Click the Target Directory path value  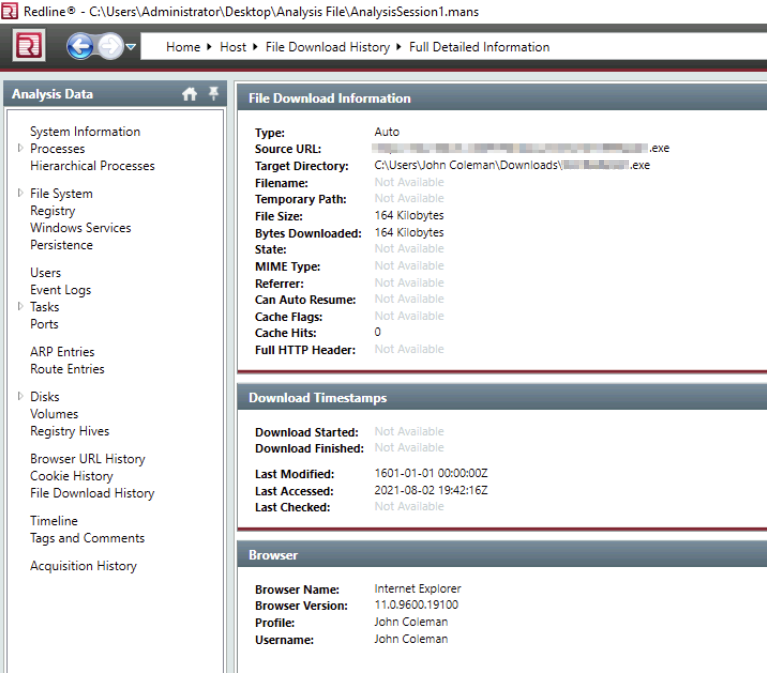512,165
